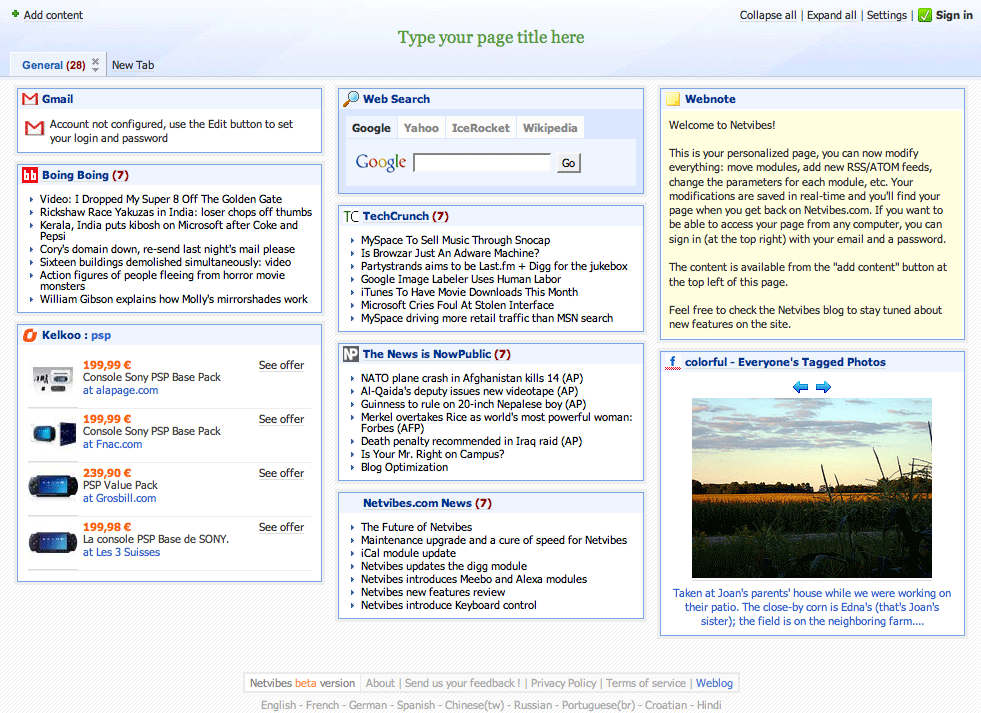
Task: Open the General tab dropdown arrow
Action: point(95,69)
